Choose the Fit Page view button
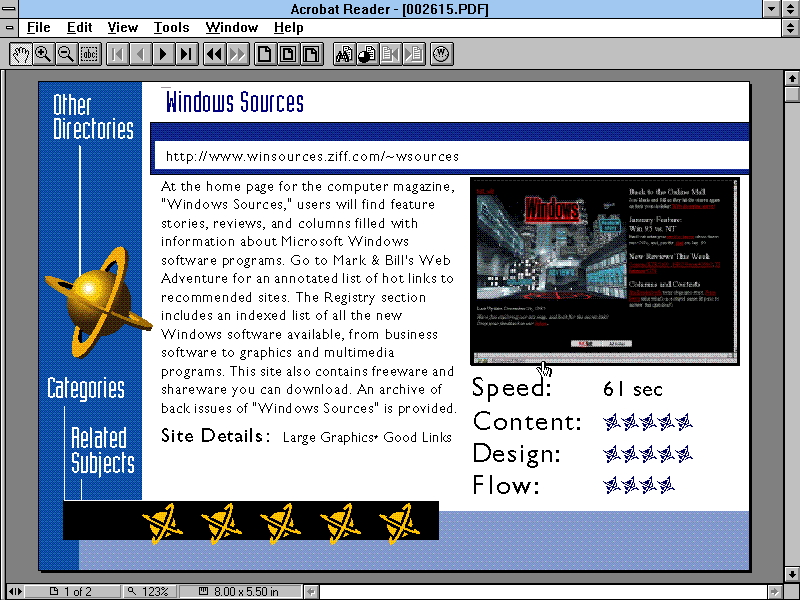Screen dimensions: 800x600 [x=288, y=54]
